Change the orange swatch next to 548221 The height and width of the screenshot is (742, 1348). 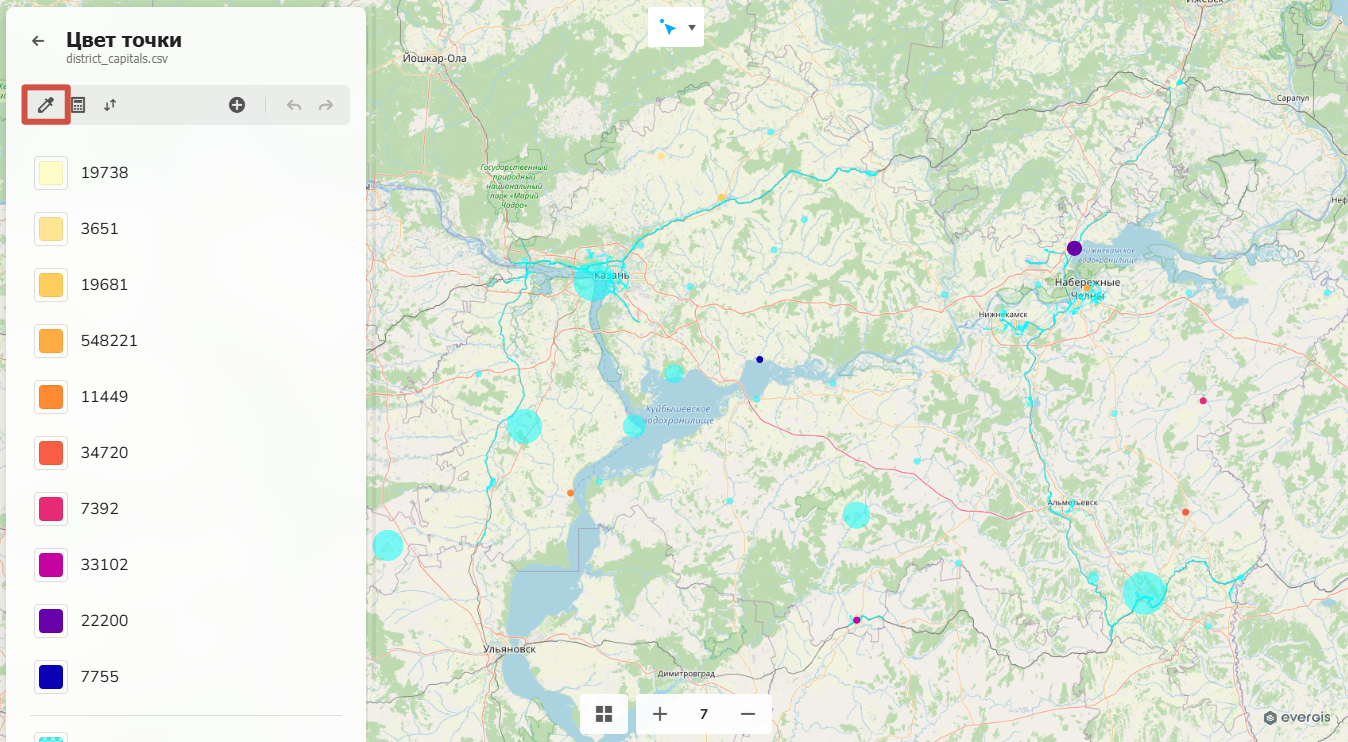click(51, 341)
